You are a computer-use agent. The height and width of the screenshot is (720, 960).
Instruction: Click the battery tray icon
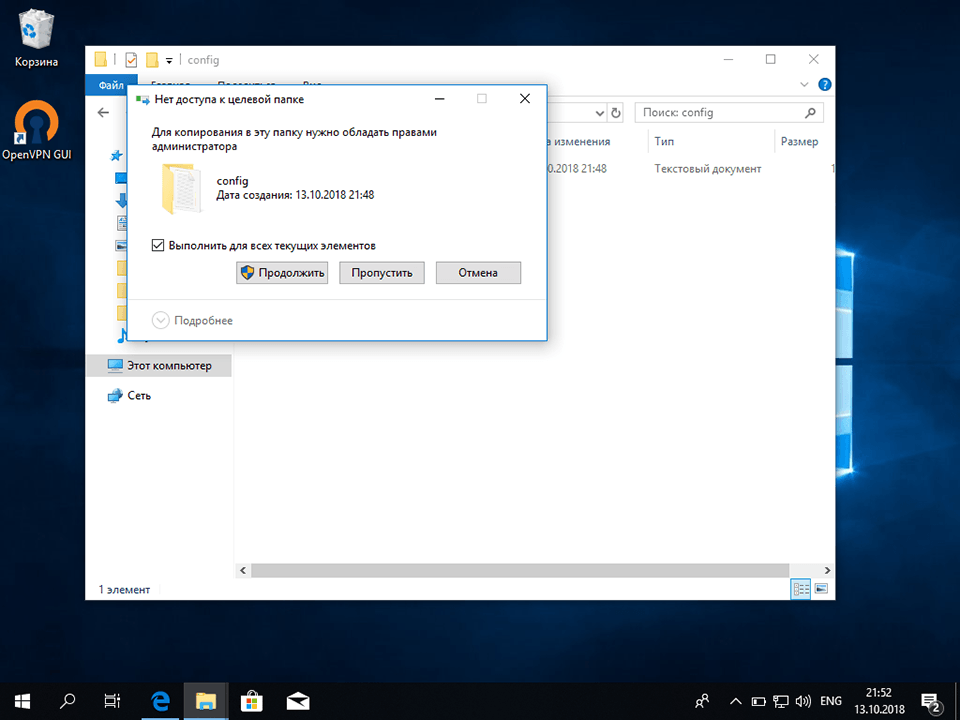[759, 701]
